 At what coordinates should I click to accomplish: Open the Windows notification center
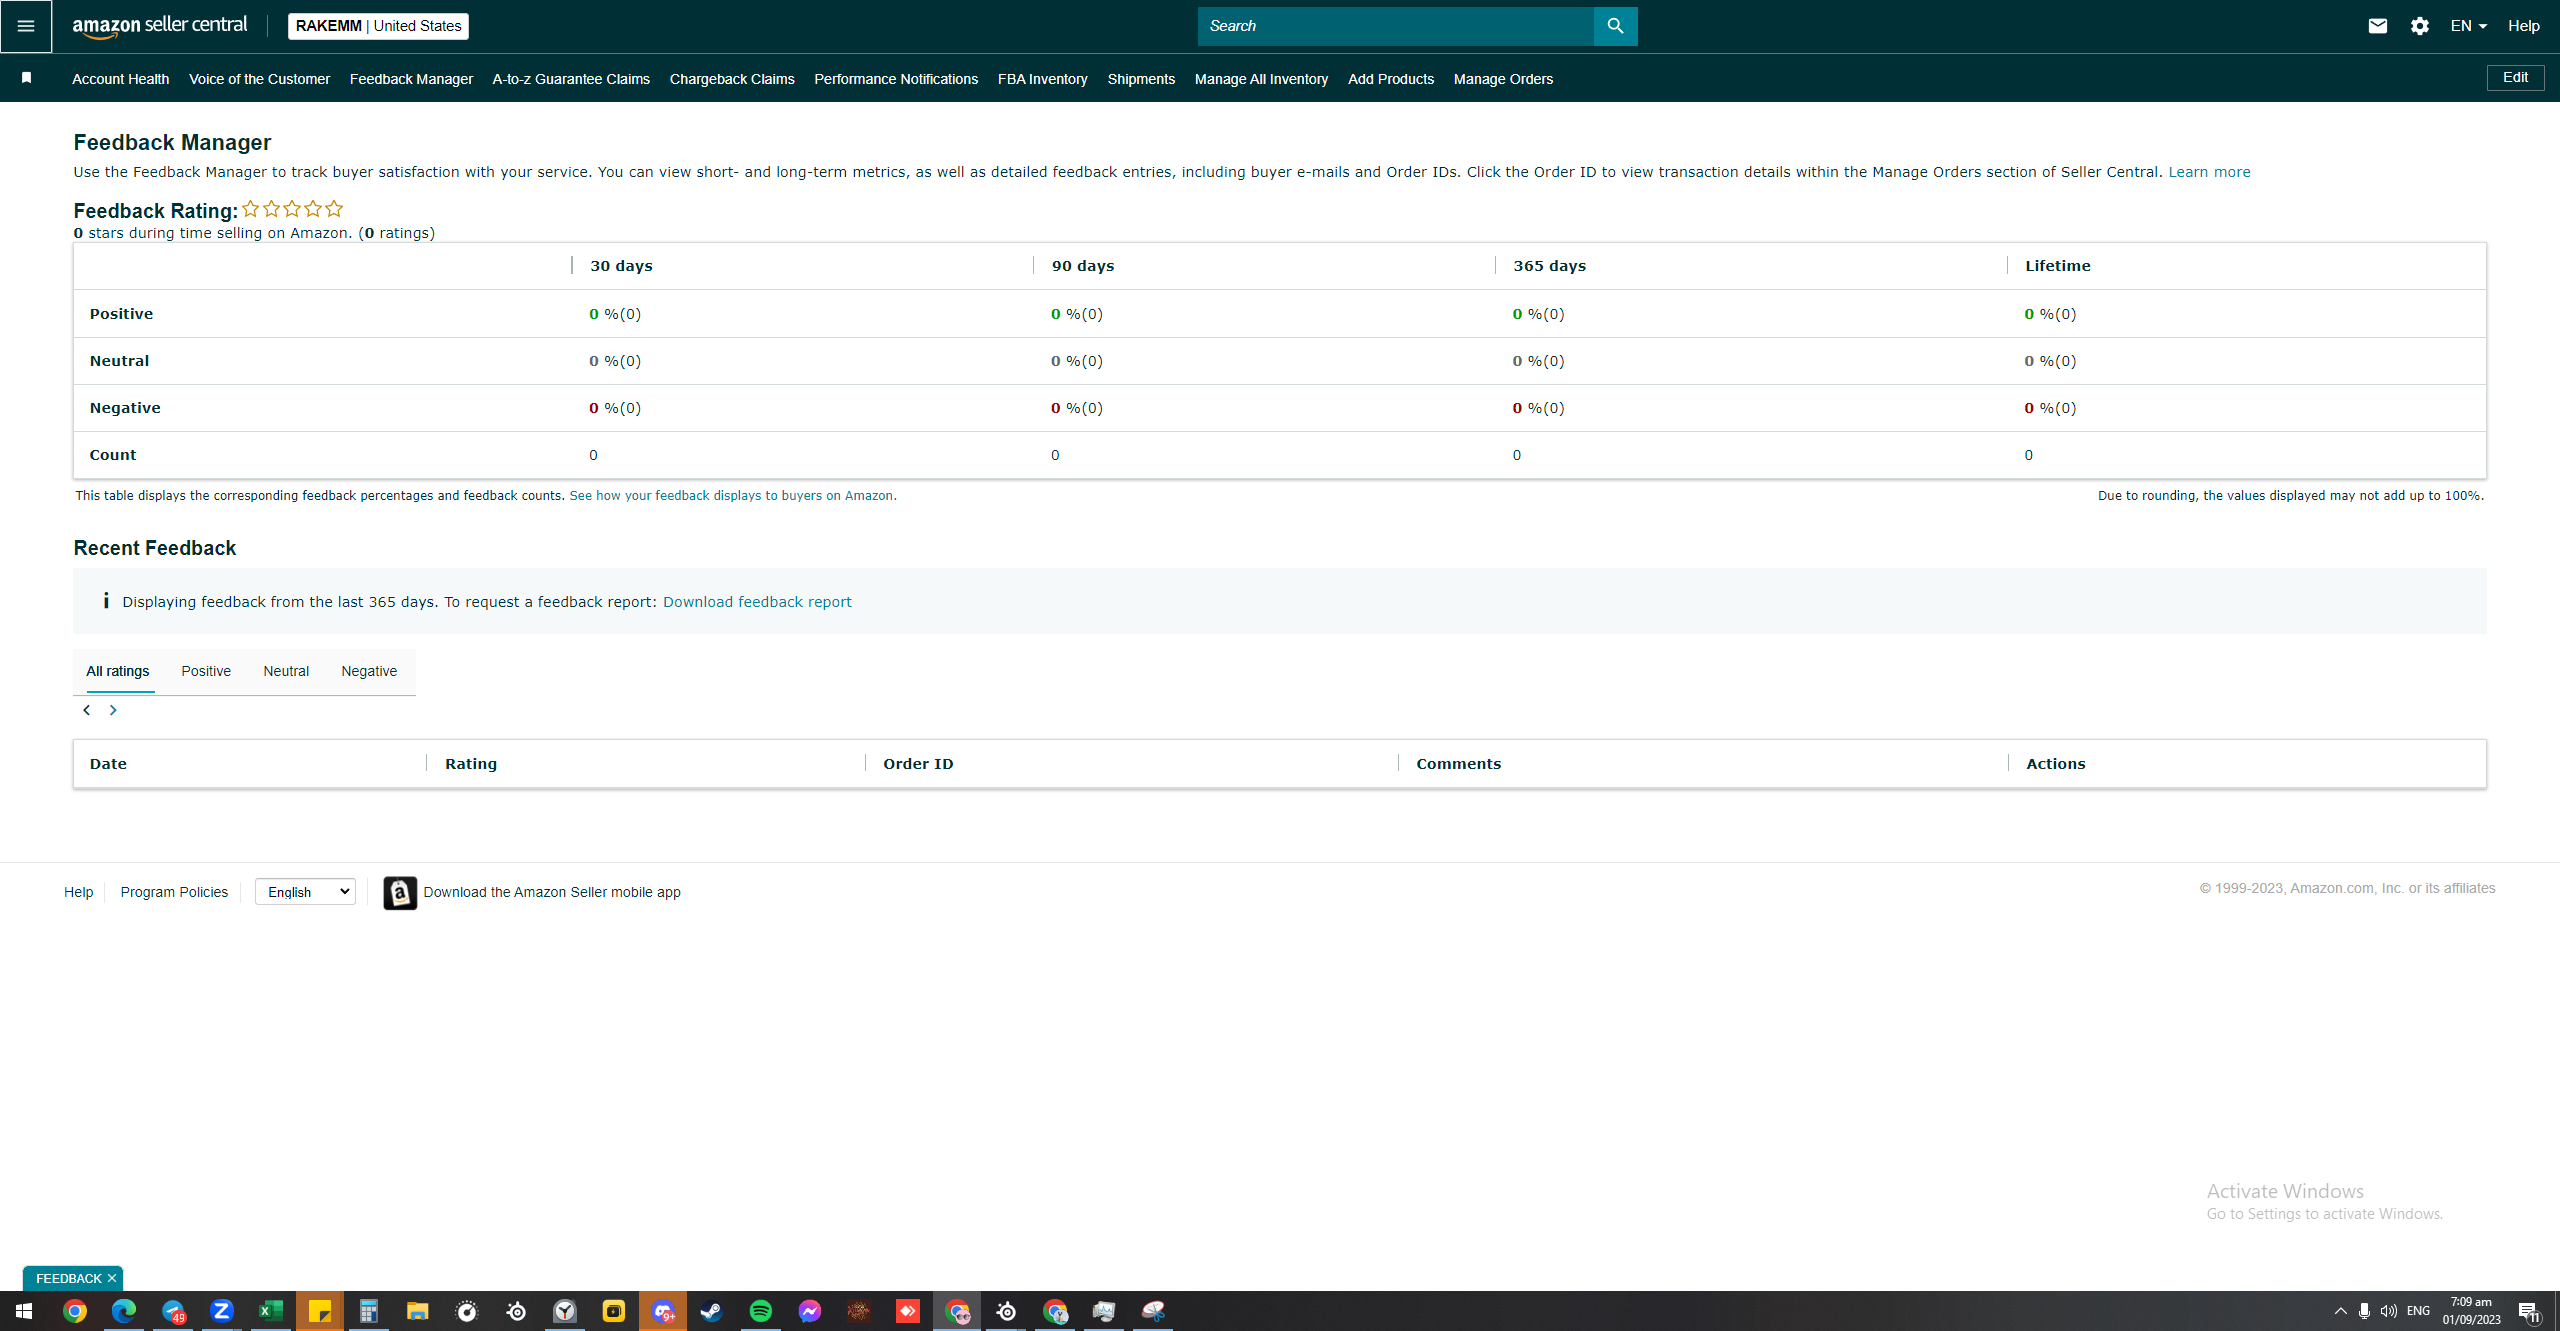pos(2530,1312)
